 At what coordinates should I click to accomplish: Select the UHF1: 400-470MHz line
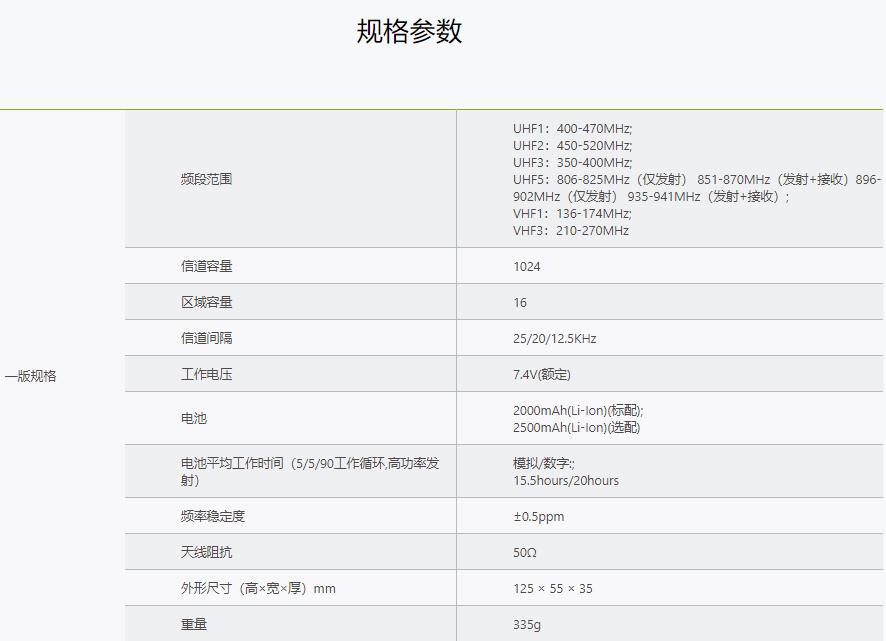click(572, 128)
